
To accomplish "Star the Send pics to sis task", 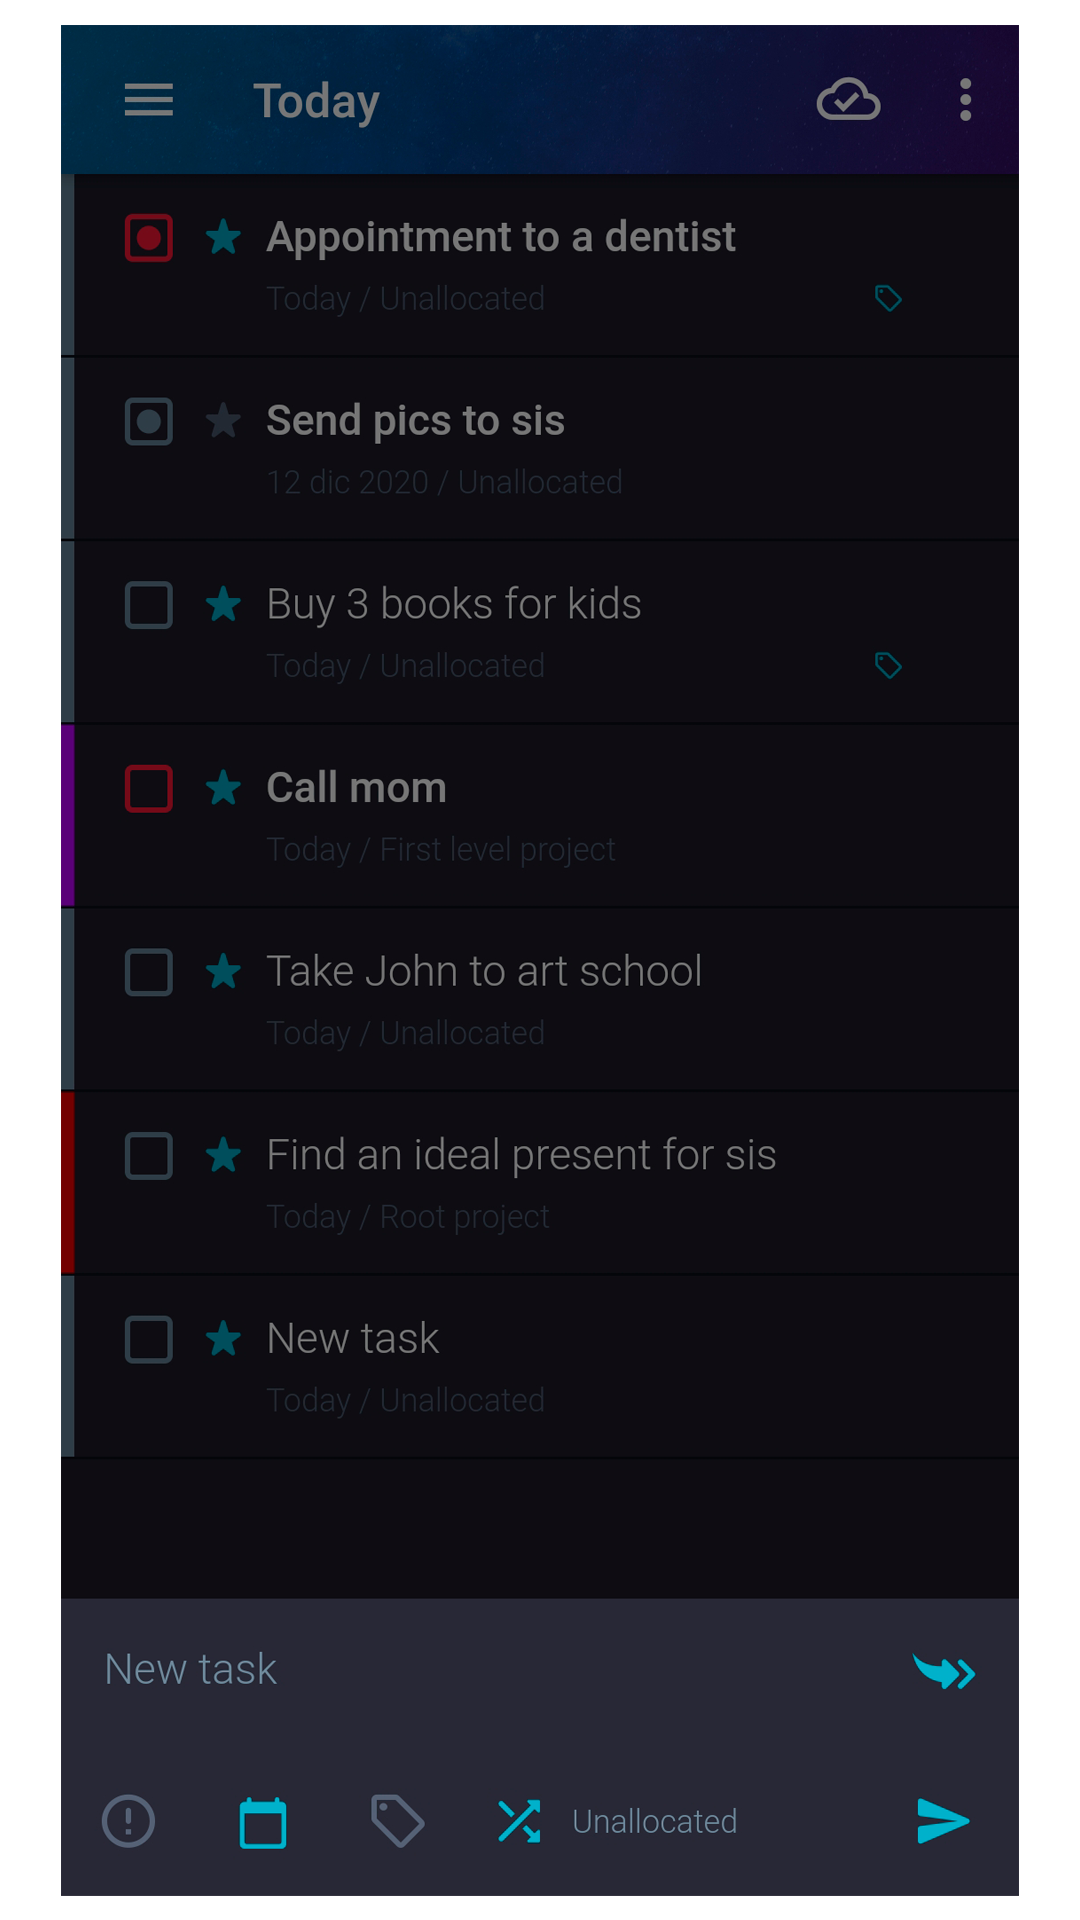I will (x=223, y=421).
